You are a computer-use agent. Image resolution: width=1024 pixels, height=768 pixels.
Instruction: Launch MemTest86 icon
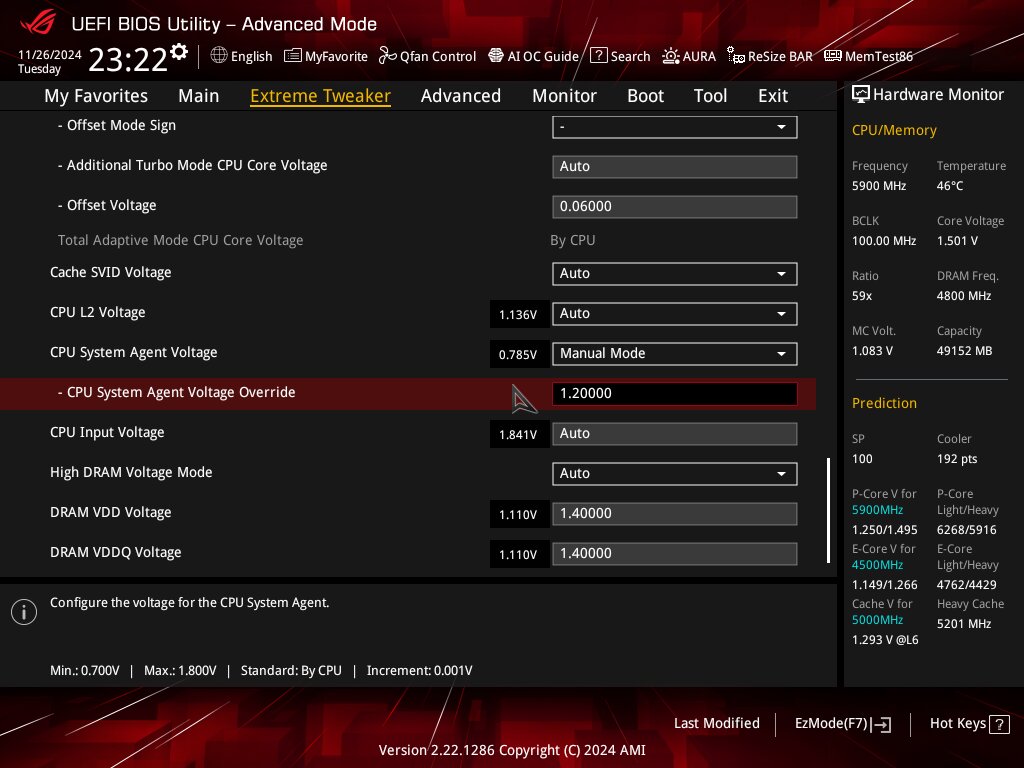click(x=833, y=56)
